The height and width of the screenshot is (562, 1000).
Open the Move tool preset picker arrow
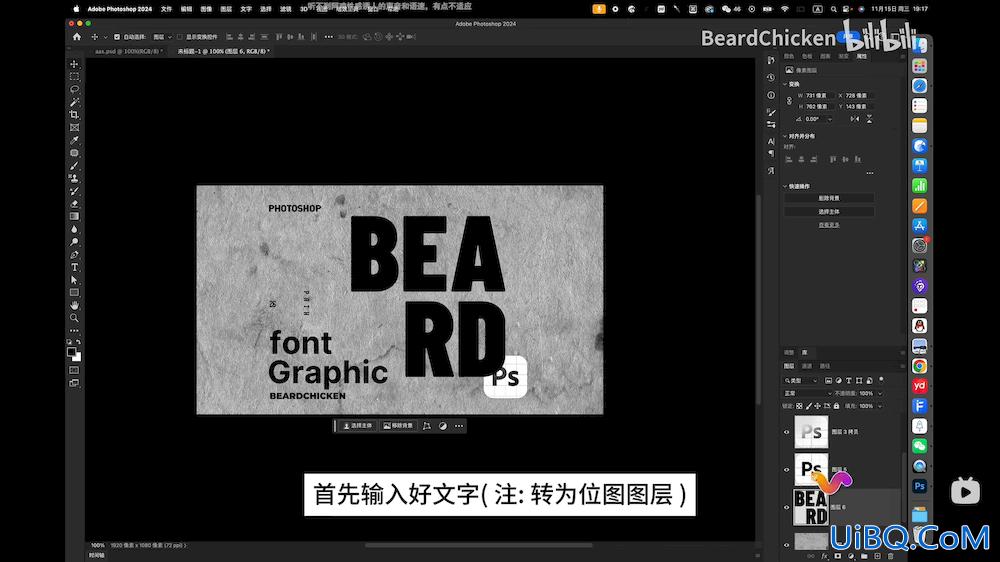tap(105, 37)
